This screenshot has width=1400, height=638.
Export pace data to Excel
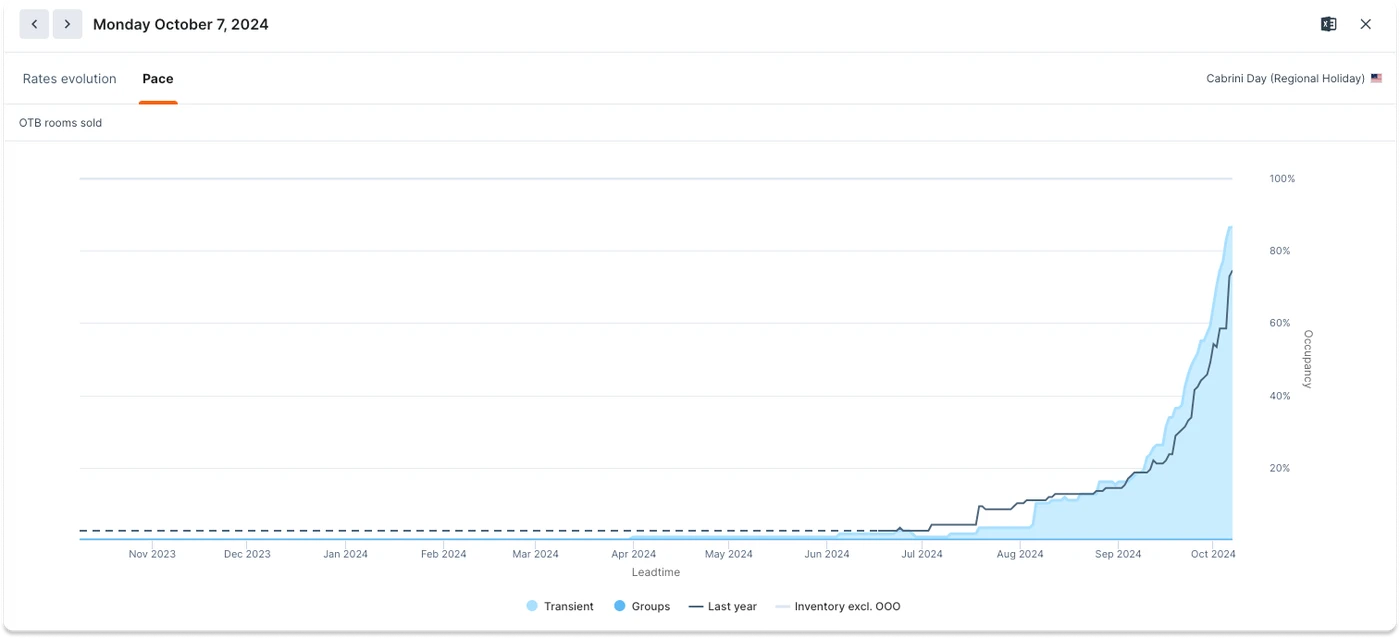(1328, 24)
